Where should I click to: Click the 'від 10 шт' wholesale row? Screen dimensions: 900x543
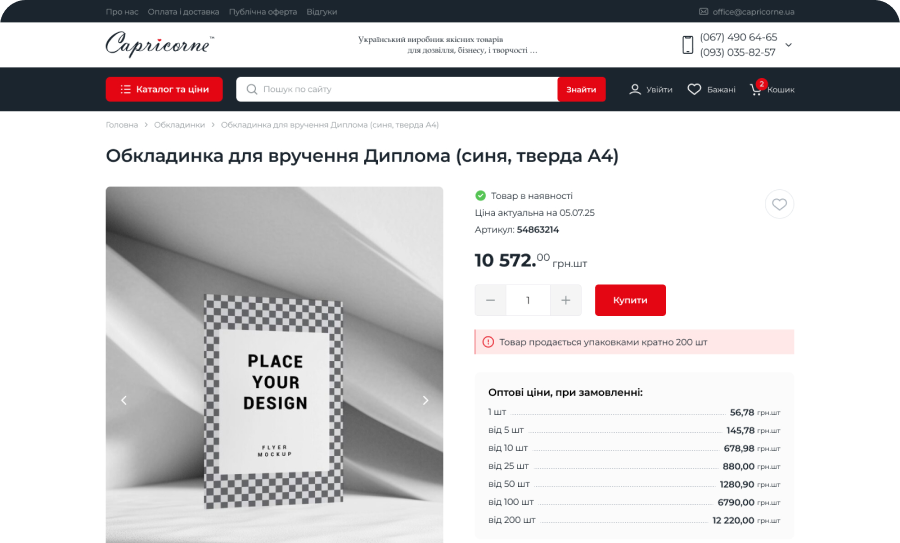634,448
